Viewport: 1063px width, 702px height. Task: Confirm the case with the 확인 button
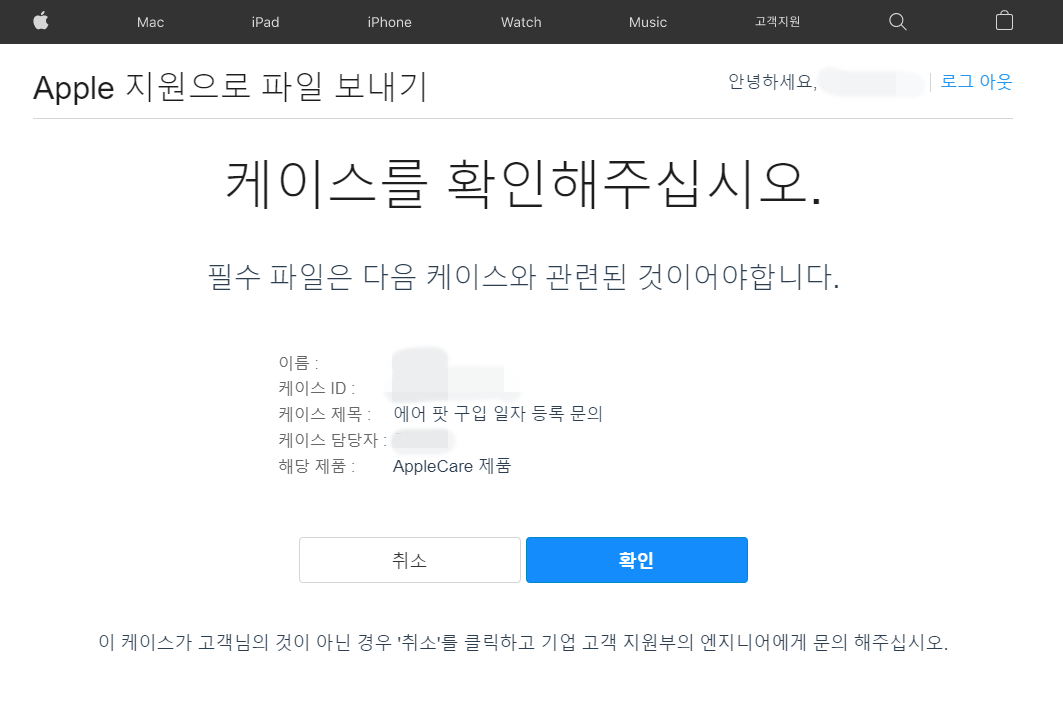pyautogui.click(x=637, y=560)
